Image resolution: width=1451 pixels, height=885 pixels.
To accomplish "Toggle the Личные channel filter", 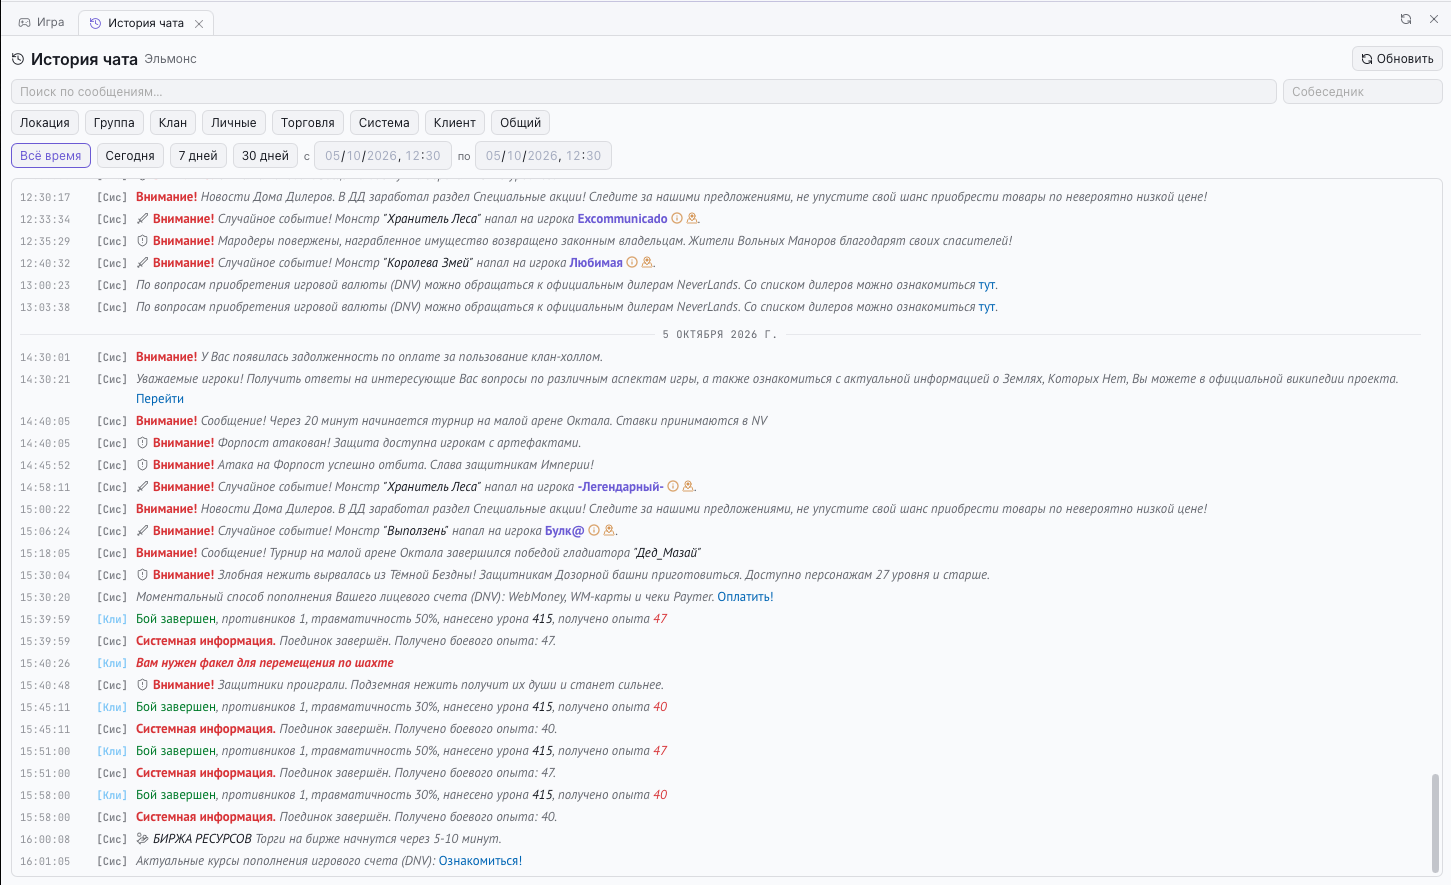I will (x=234, y=123).
